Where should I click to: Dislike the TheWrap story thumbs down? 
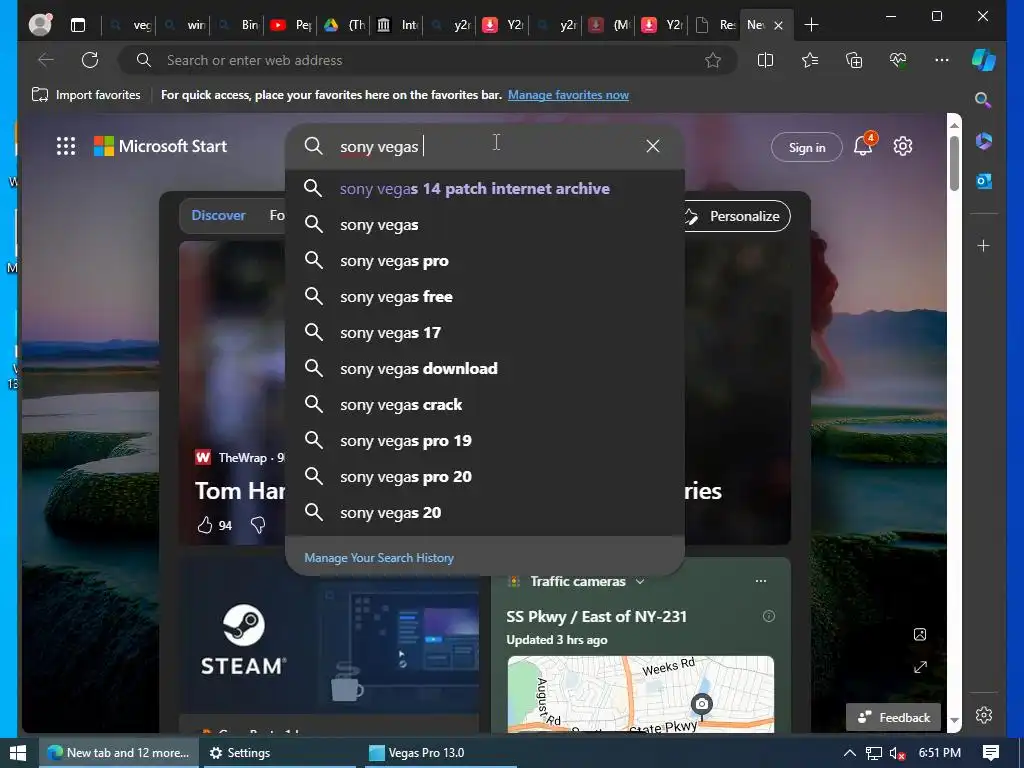(258, 525)
